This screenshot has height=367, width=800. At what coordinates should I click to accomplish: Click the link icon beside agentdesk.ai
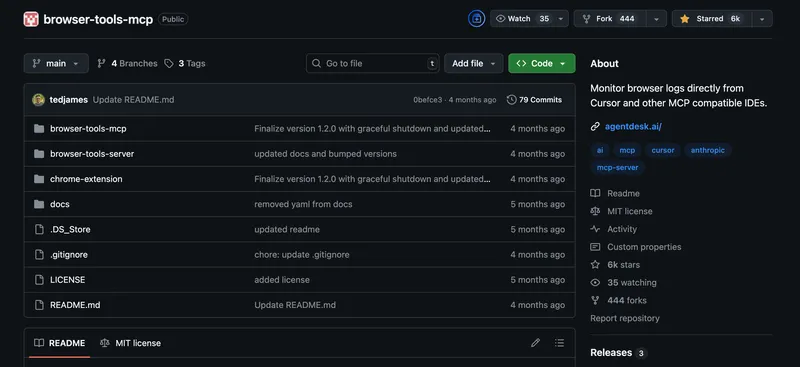click(x=595, y=127)
